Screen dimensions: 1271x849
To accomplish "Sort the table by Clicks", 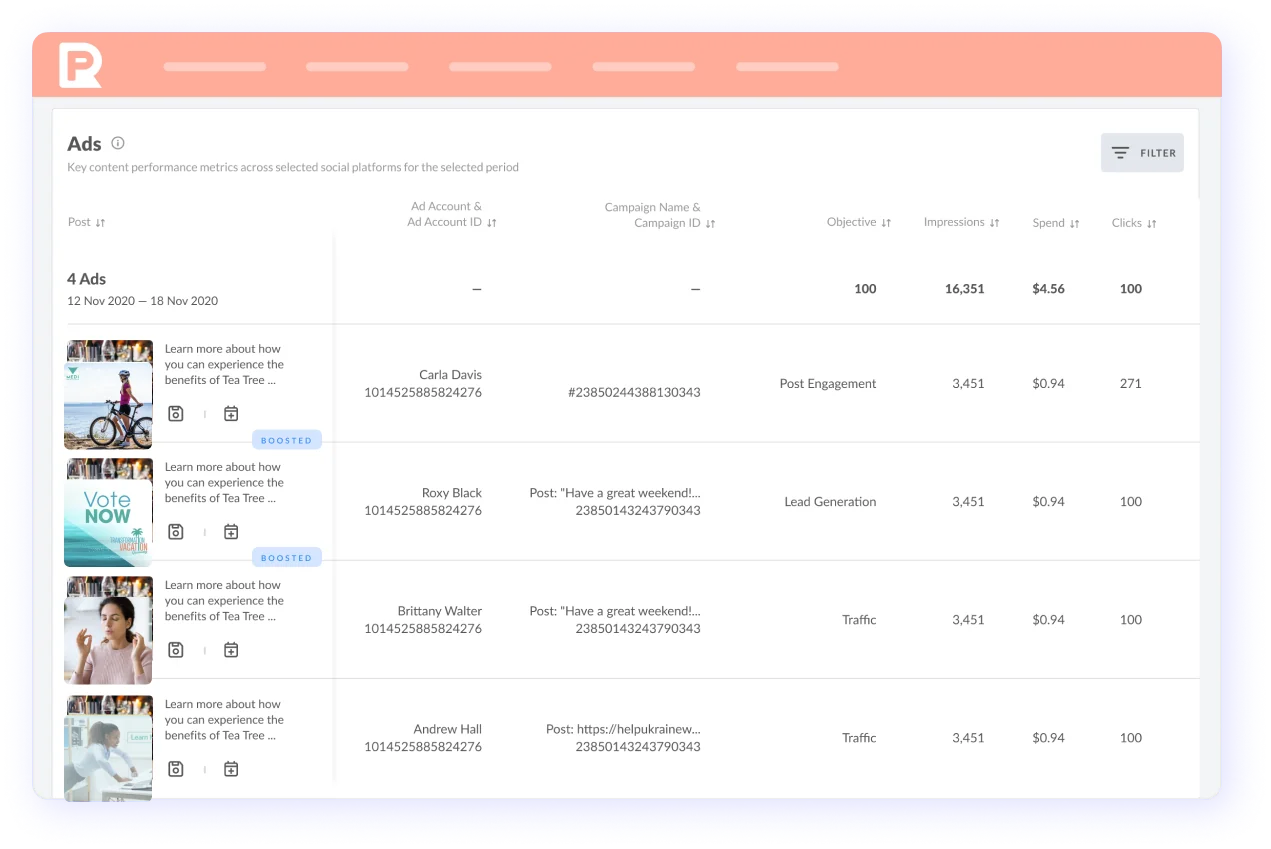I will pos(1151,224).
